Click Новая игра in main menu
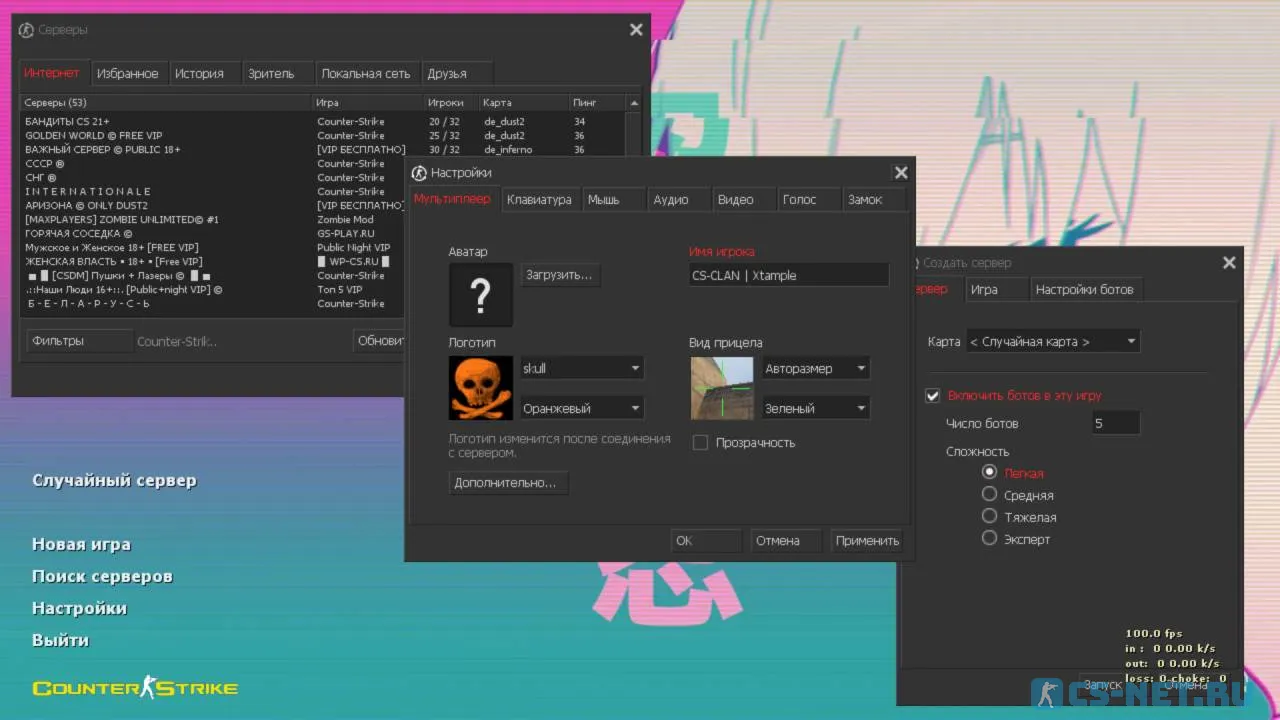The width and height of the screenshot is (1280, 720). point(81,544)
